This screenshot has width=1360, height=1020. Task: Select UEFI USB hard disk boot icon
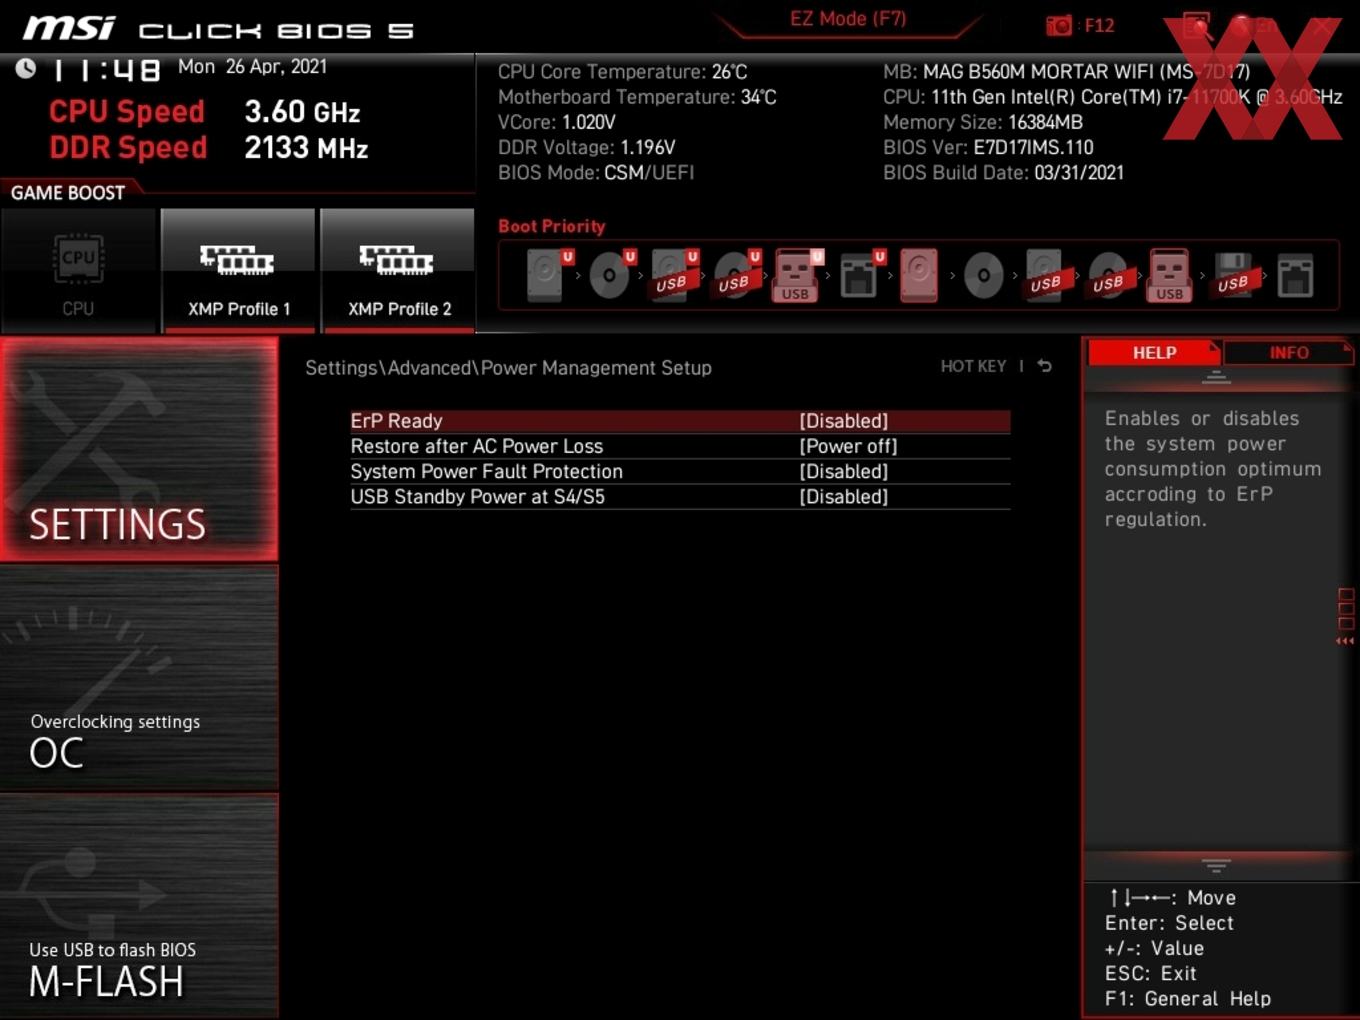pyautogui.click(x=673, y=275)
